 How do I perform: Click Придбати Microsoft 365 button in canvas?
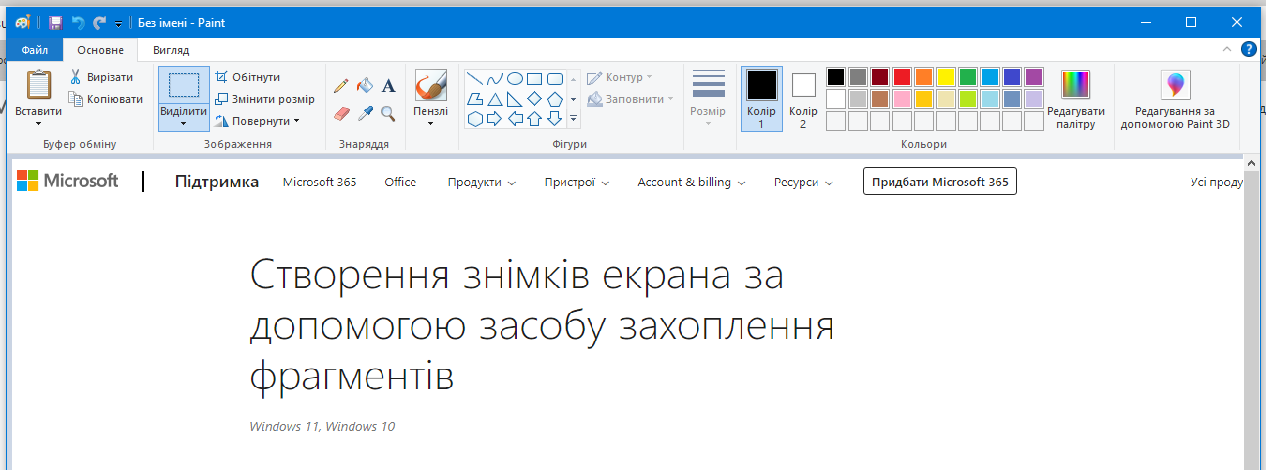coord(939,182)
